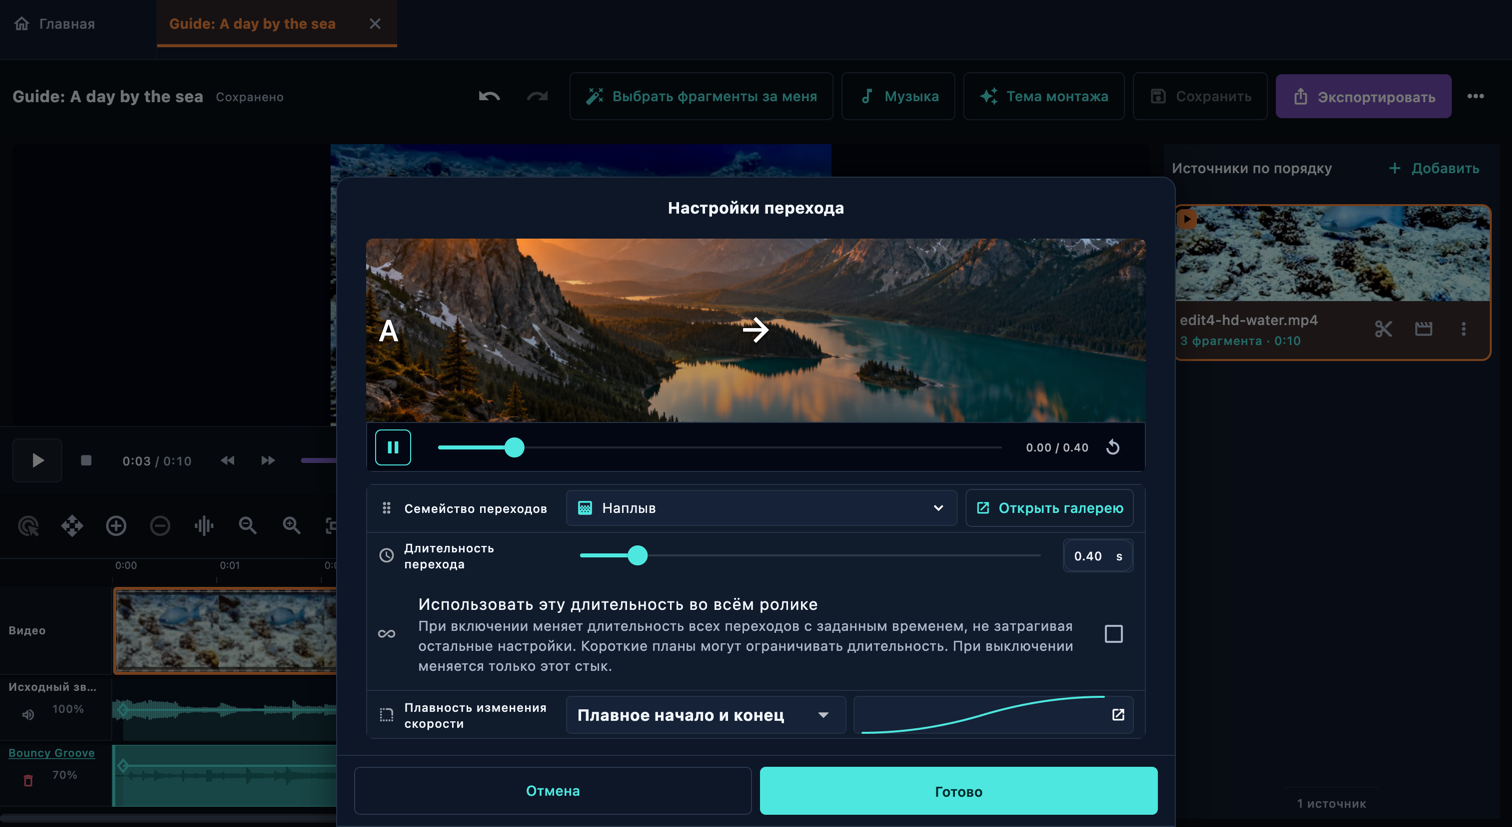Open the Тема монтажа menu button

[x=1043, y=96]
